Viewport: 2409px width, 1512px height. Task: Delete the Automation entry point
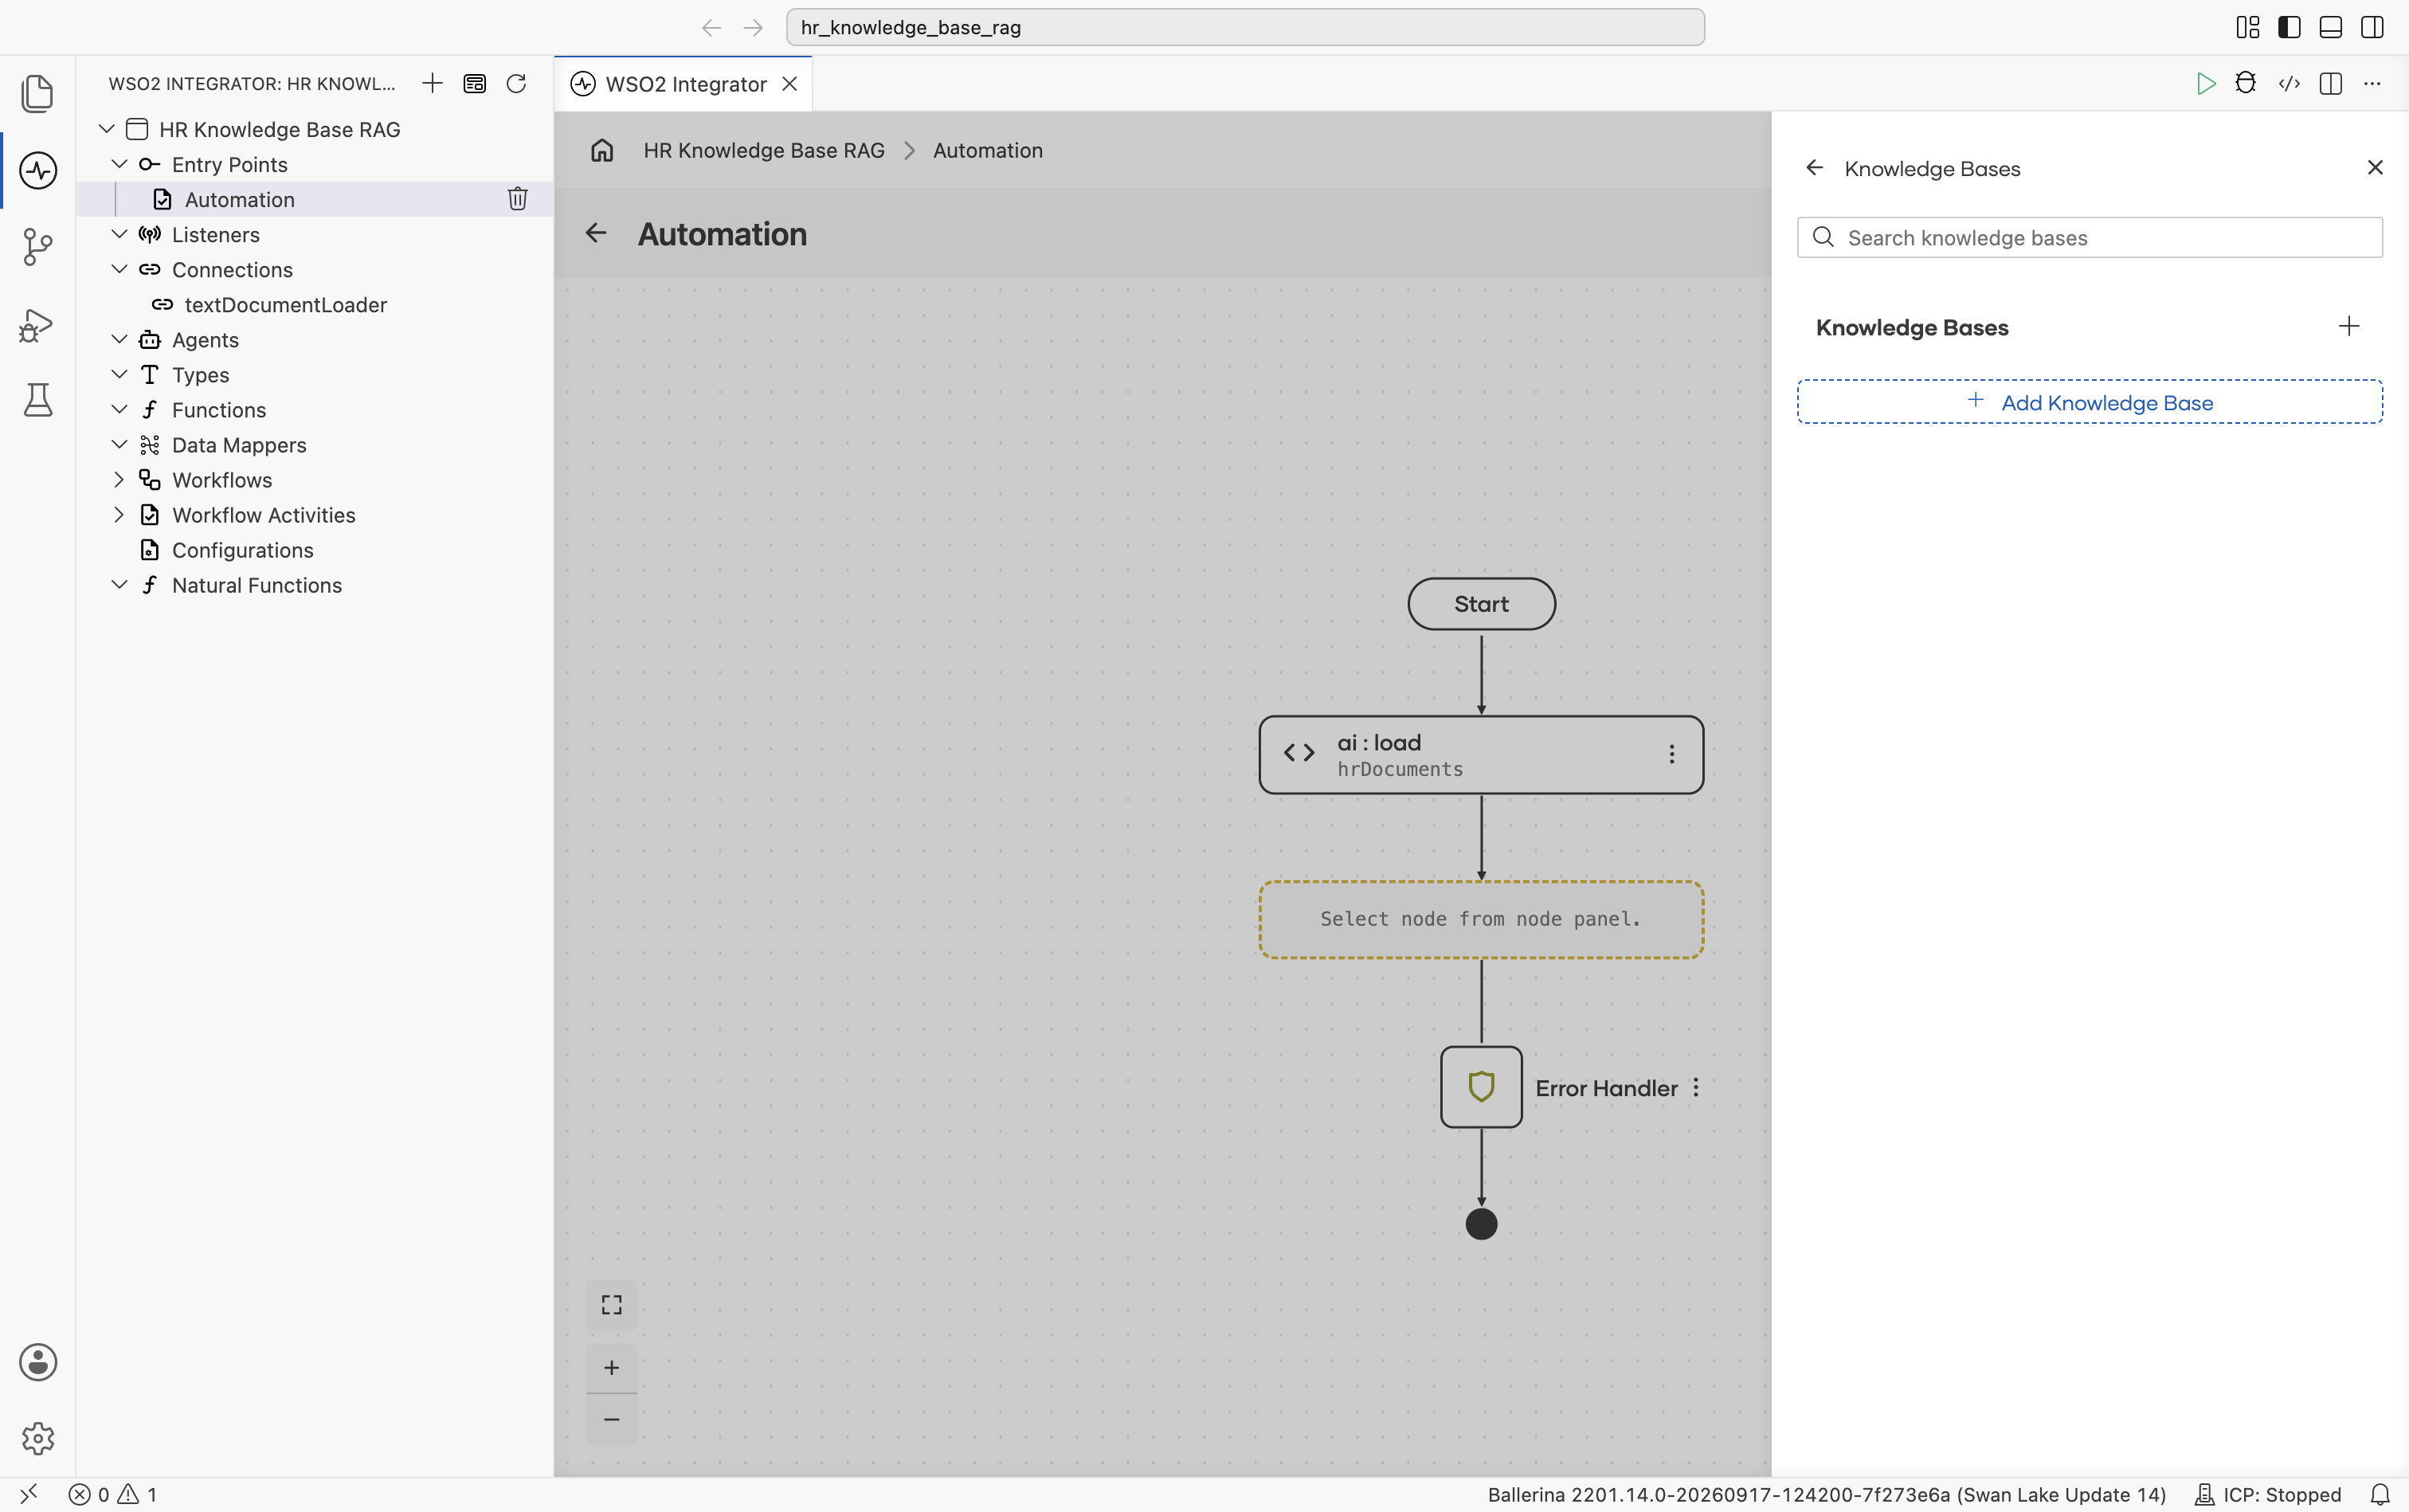point(517,199)
